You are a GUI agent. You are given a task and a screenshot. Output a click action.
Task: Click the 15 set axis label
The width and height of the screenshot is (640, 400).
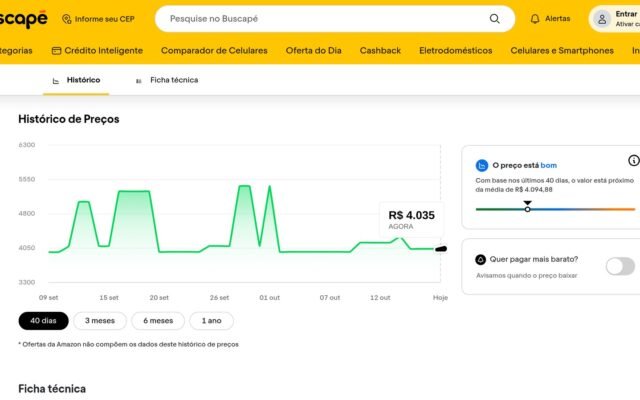(109, 298)
